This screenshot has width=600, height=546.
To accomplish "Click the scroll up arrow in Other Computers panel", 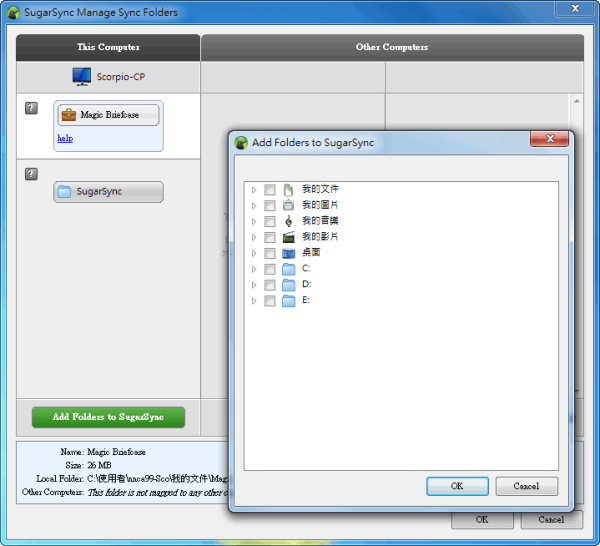I will click(x=577, y=101).
